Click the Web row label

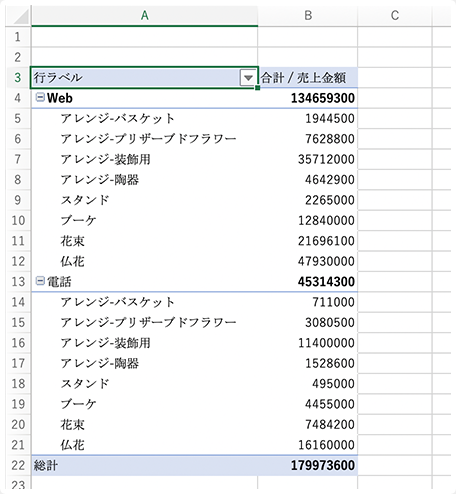pos(60,98)
